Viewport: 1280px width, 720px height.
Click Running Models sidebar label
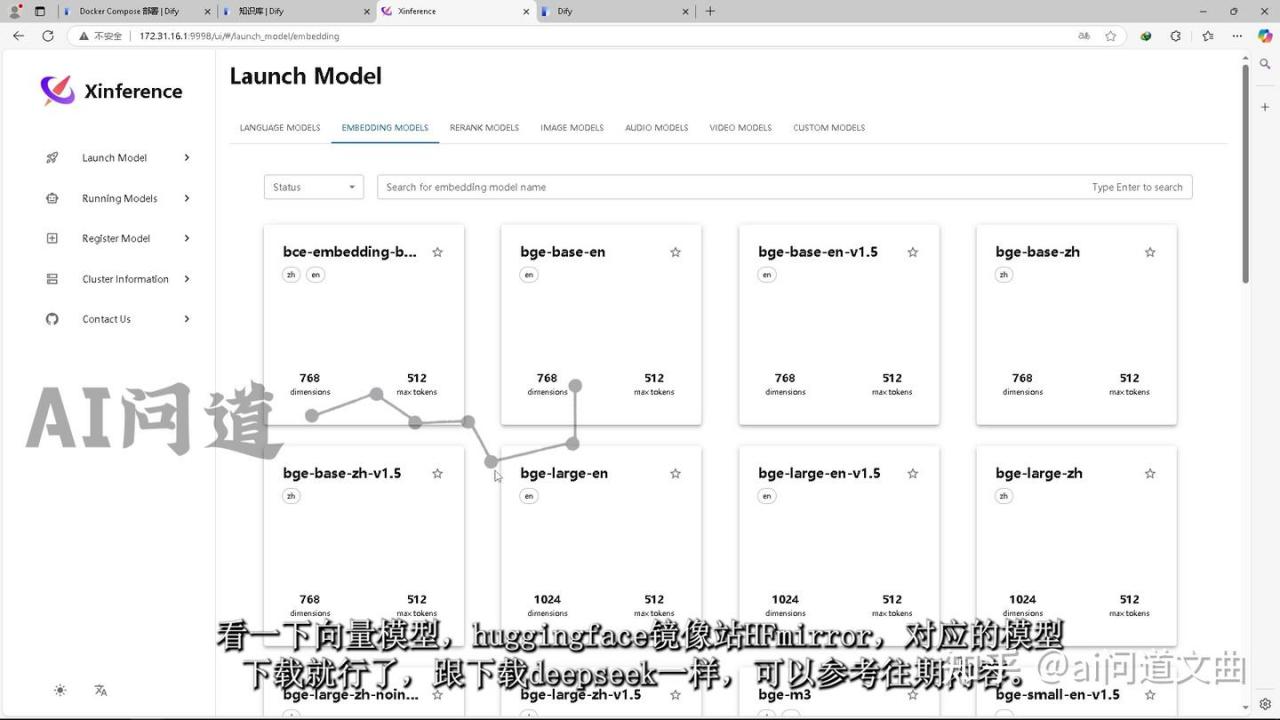[120, 199]
